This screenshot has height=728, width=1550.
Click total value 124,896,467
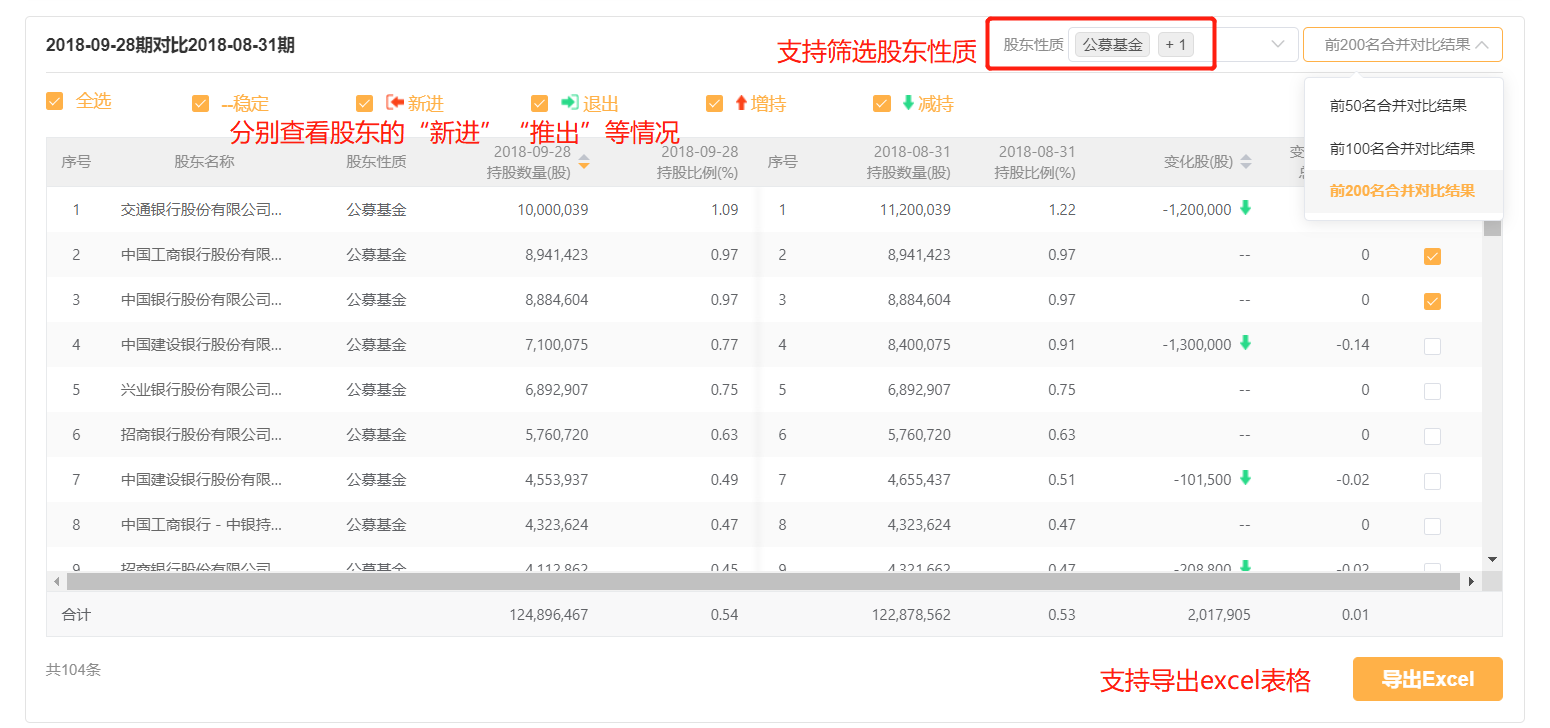tap(549, 615)
